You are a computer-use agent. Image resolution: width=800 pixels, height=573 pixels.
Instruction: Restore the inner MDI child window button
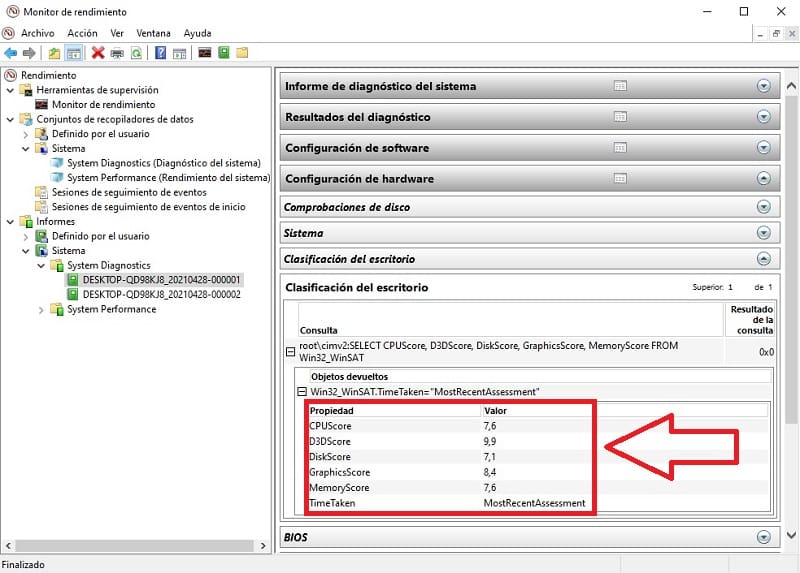[x=776, y=34]
